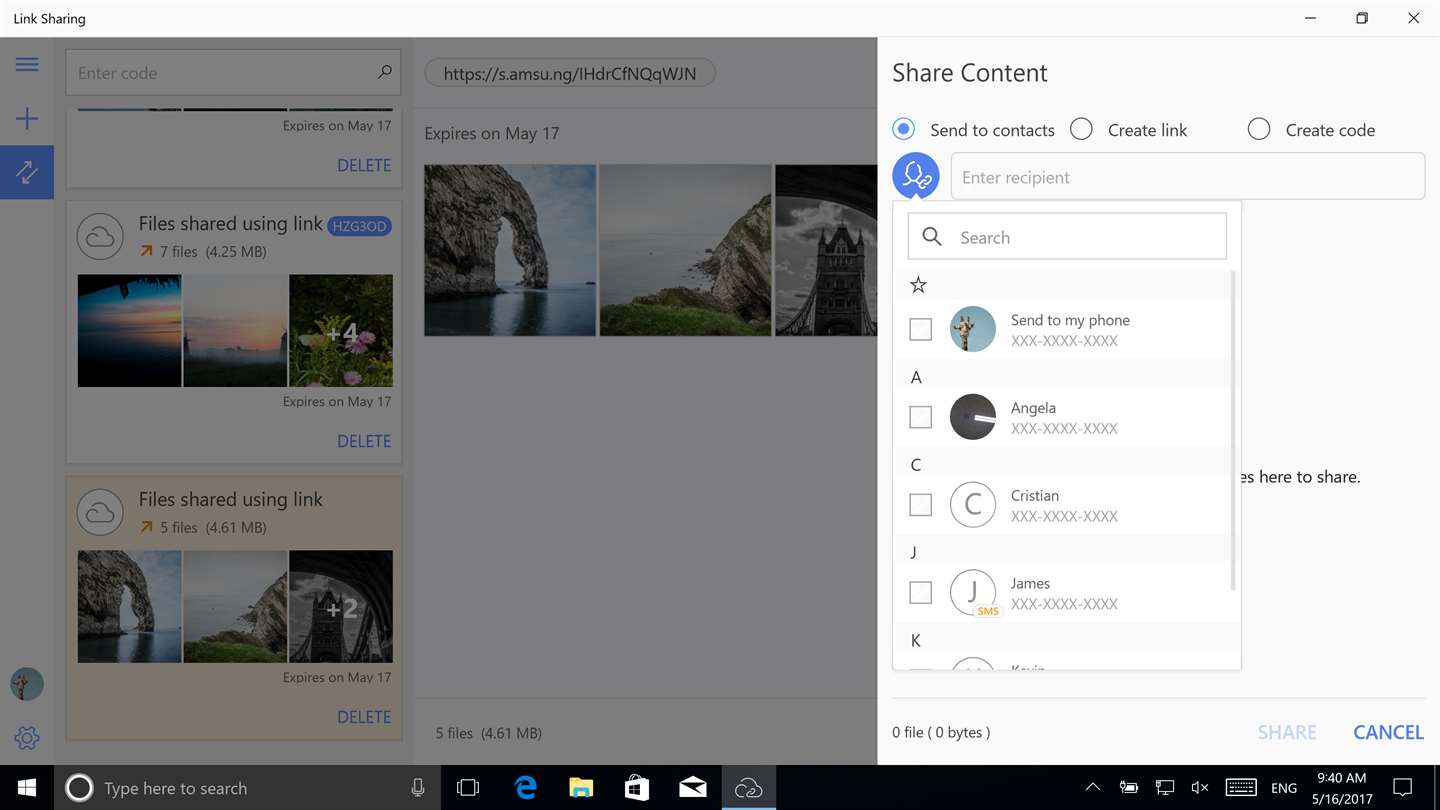
Task: Click the Link Sharing cloud taskbar icon
Action: [748, 788]
